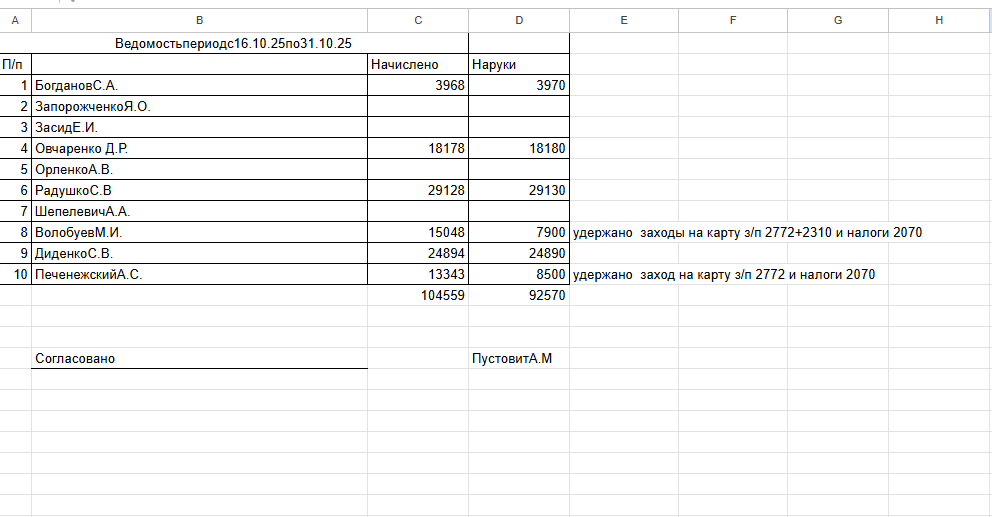Click the П/п header cell
The width and height of the screenshot is (992, 517).
click(x=15, y=65)
